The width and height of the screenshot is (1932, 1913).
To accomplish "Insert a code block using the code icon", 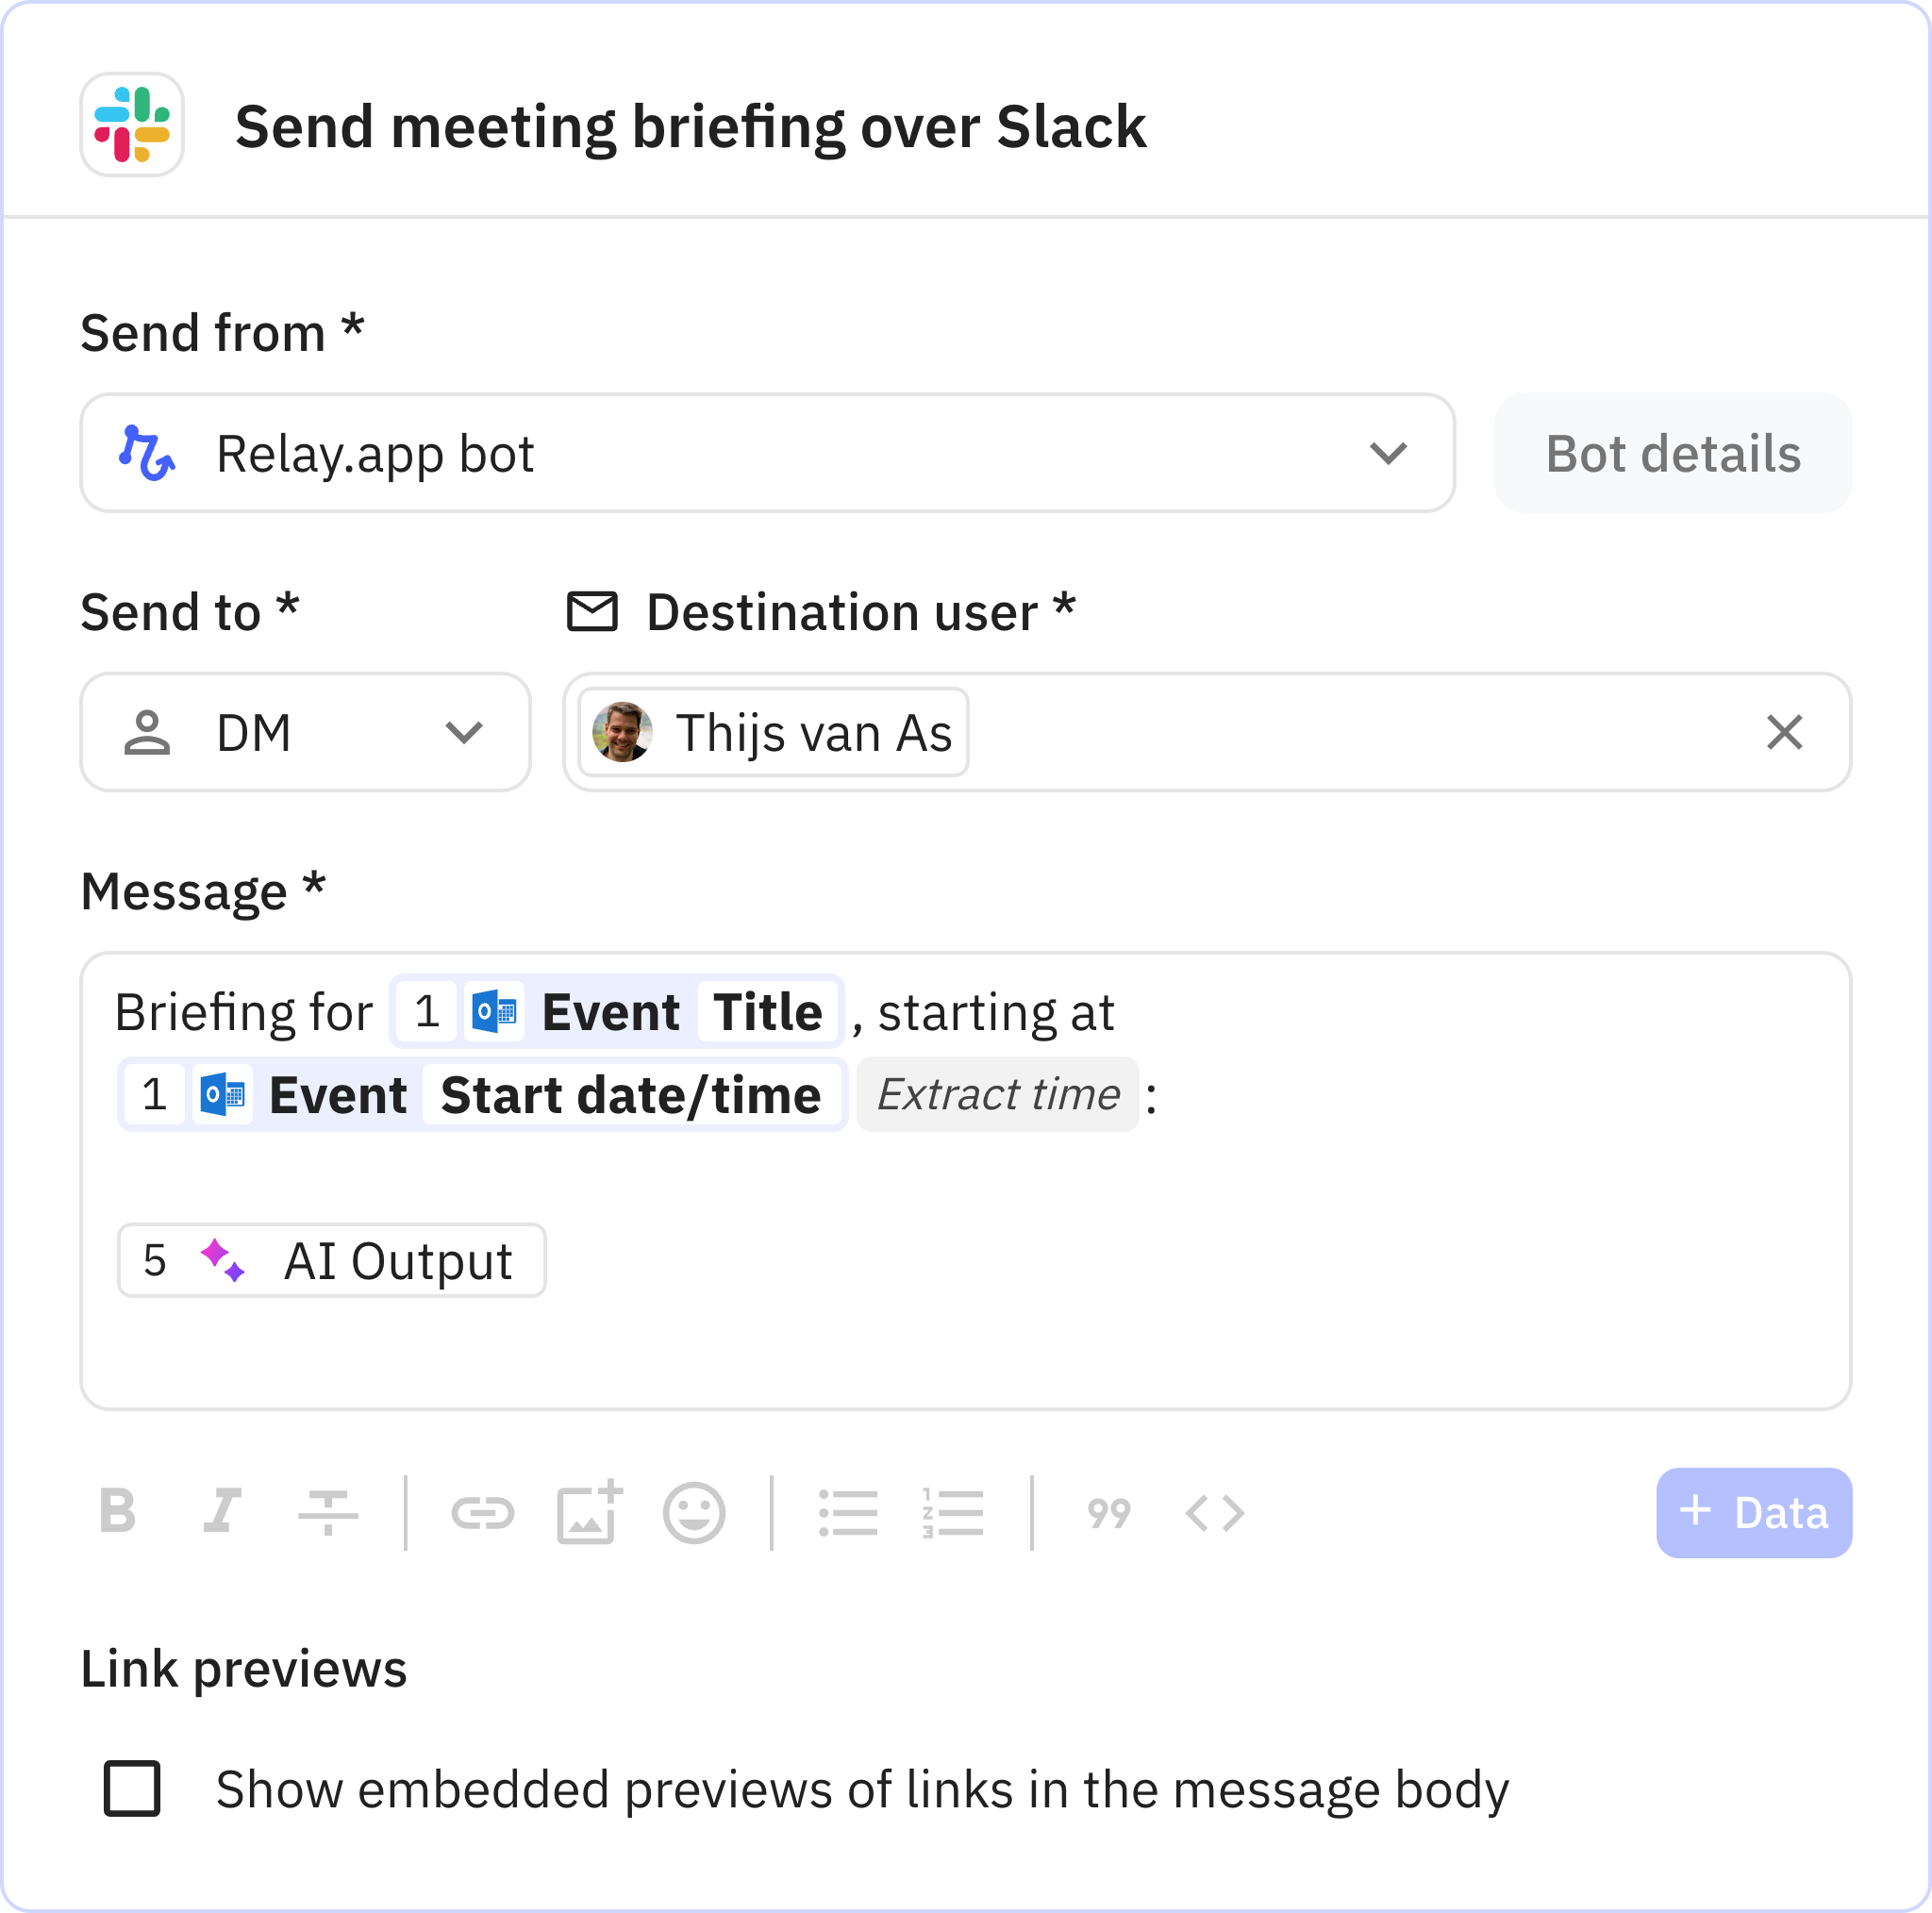I will point(1215,1512).
